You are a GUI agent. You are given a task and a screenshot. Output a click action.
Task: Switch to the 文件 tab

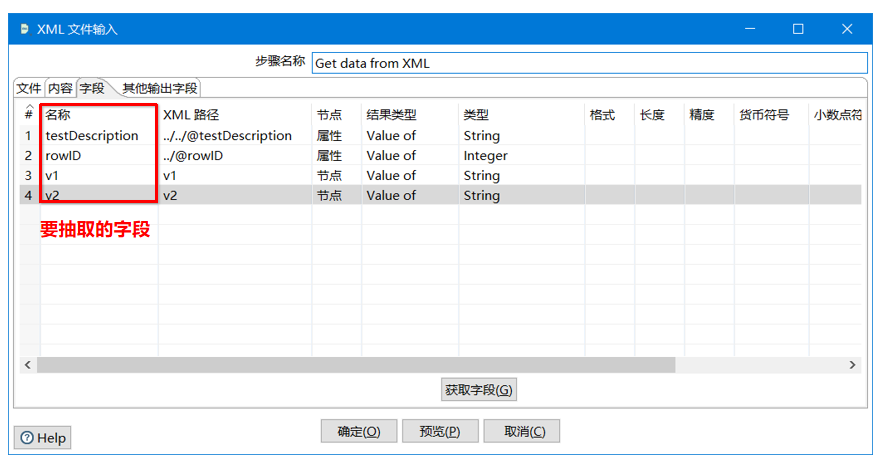pos(29,88)
